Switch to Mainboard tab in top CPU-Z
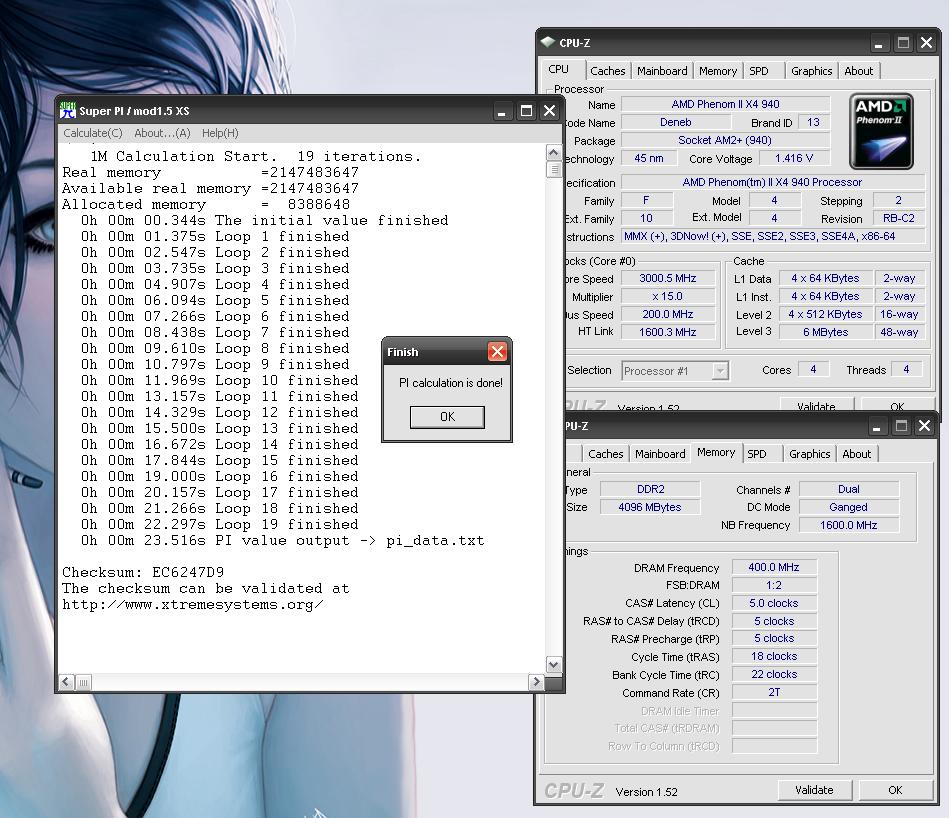Viewport: 949px width, 818px height. point(662,71)
